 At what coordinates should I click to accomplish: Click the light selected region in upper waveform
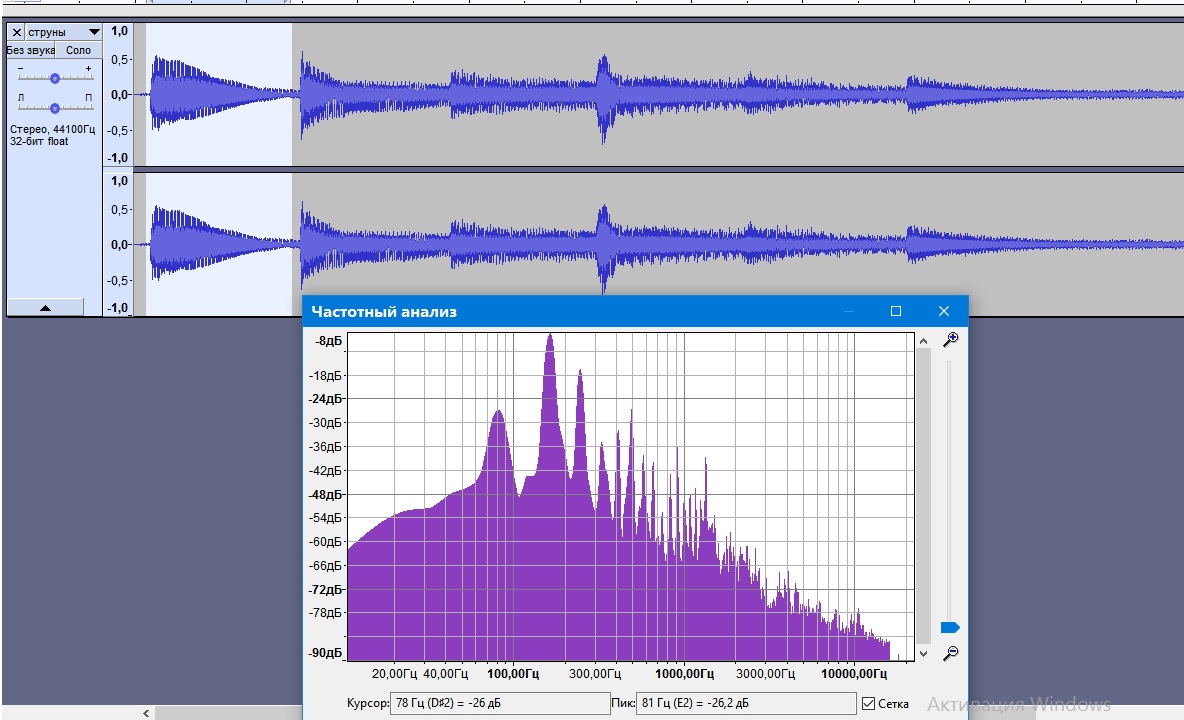pos(219,94)
